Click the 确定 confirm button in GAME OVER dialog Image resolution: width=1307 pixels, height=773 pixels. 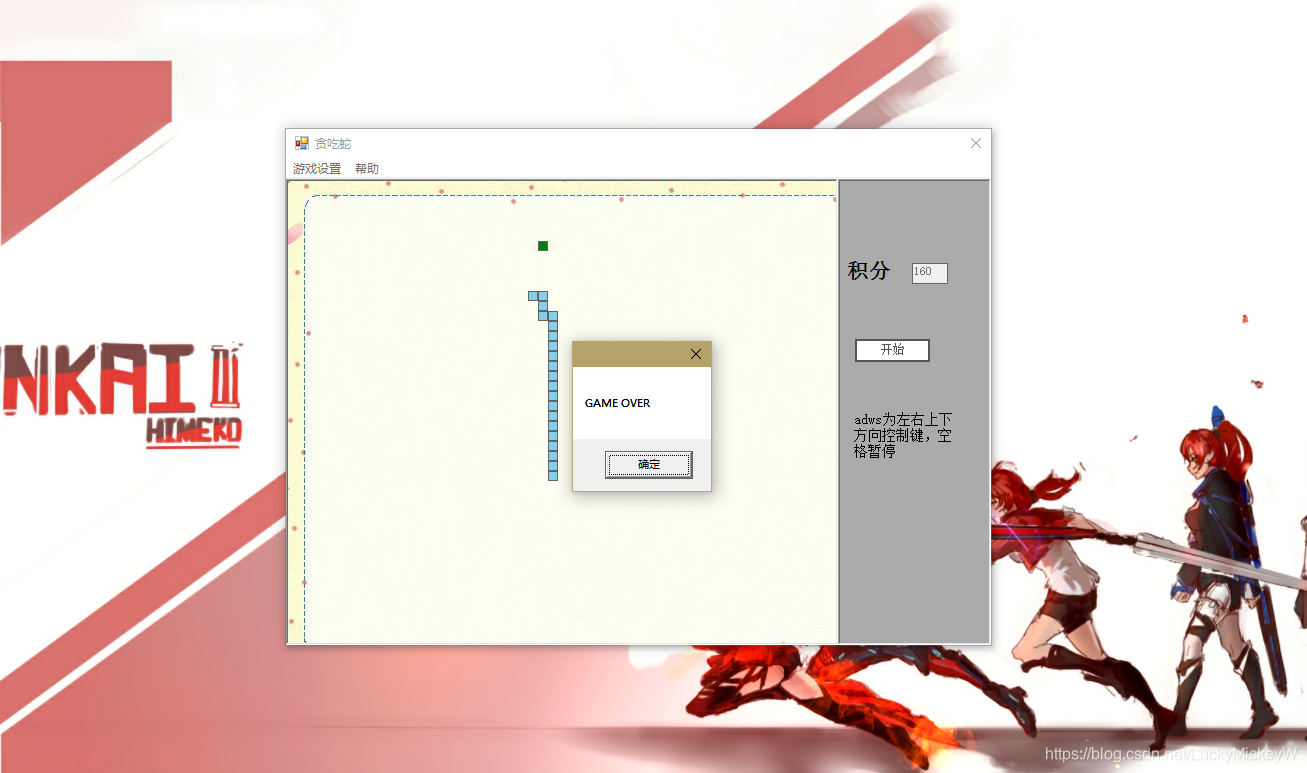[648, 464]
